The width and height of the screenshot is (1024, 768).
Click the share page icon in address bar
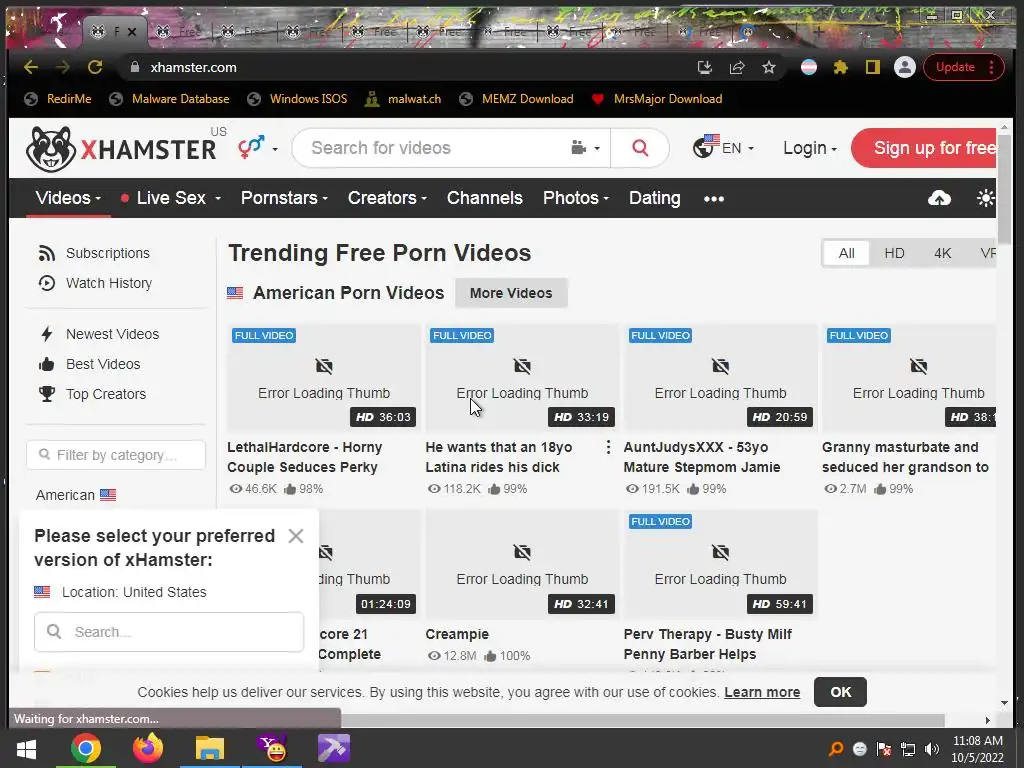tap(737, 67)
